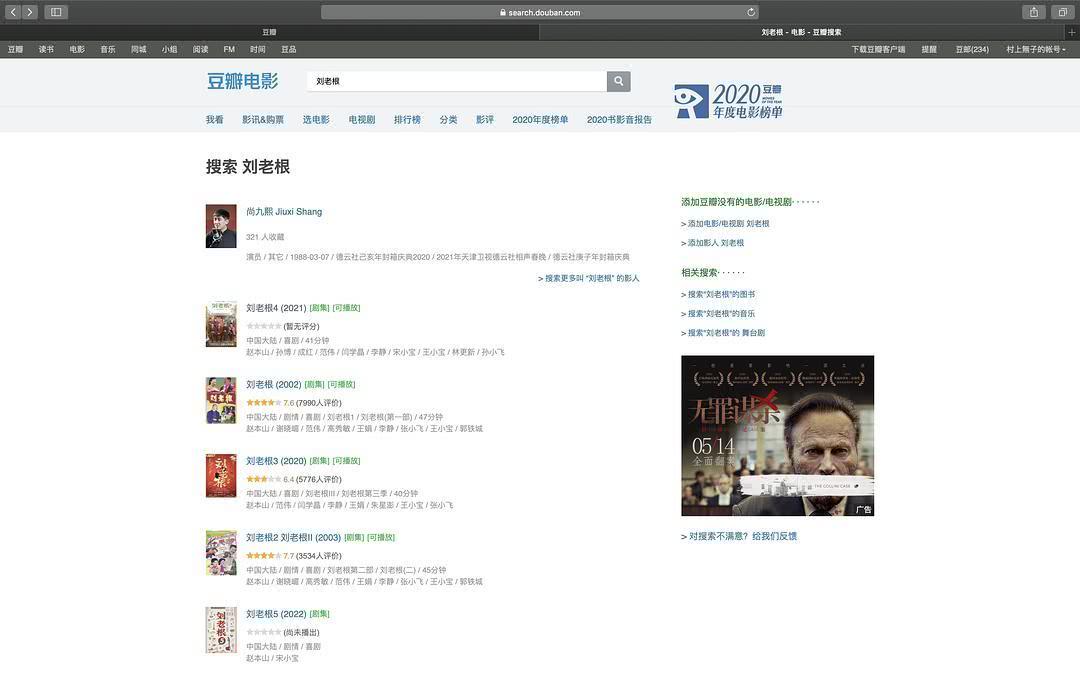The image size is (1080, 675).
Task: Open the 2020书影音报告 navigation item
Action: 619,119
